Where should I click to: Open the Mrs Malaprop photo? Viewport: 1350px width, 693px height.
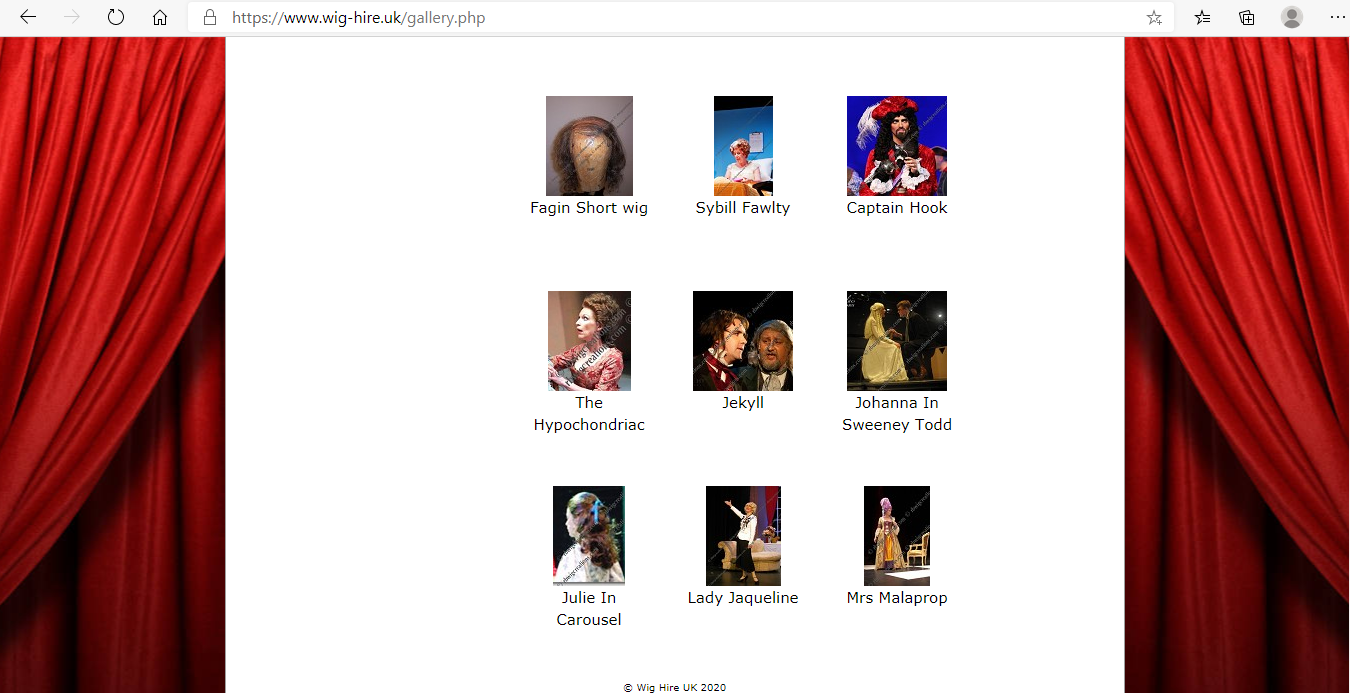coord(897,536)
